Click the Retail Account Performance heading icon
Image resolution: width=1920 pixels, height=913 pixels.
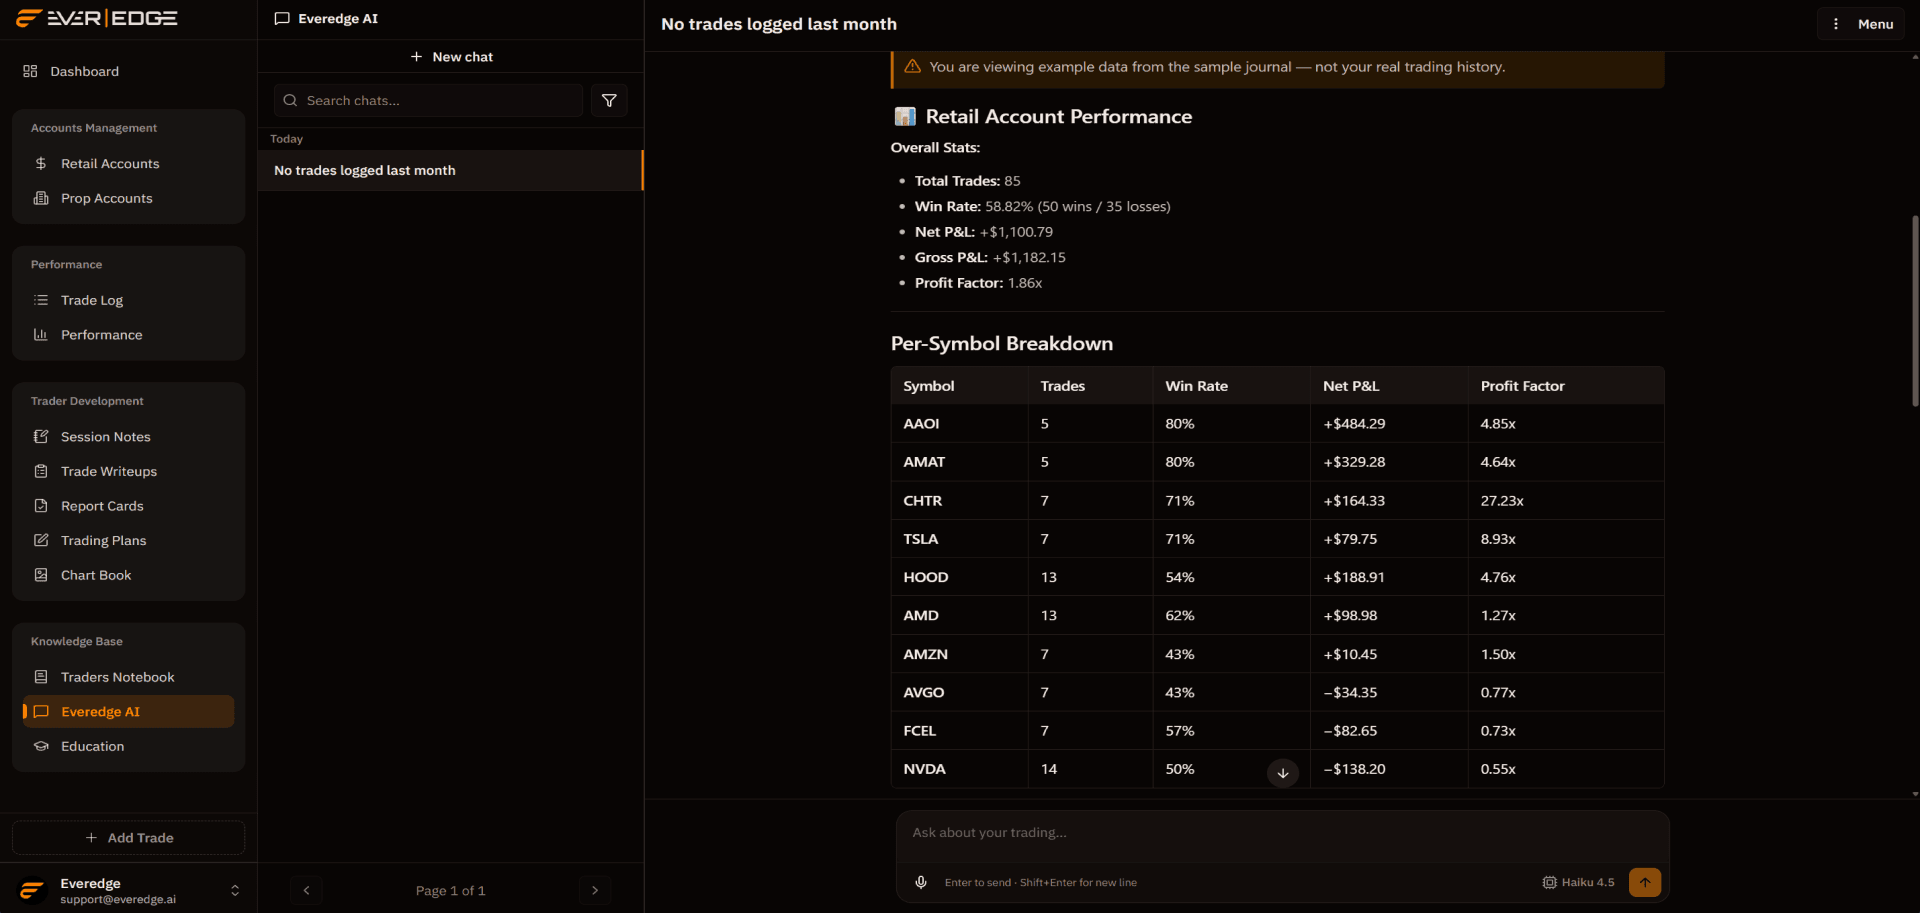905,116
